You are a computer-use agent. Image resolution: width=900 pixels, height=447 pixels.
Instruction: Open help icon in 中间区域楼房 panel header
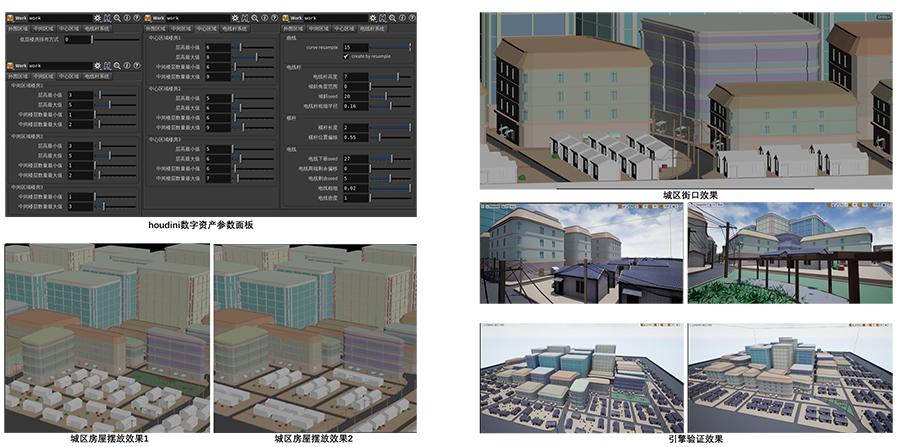tap(136, 66)
